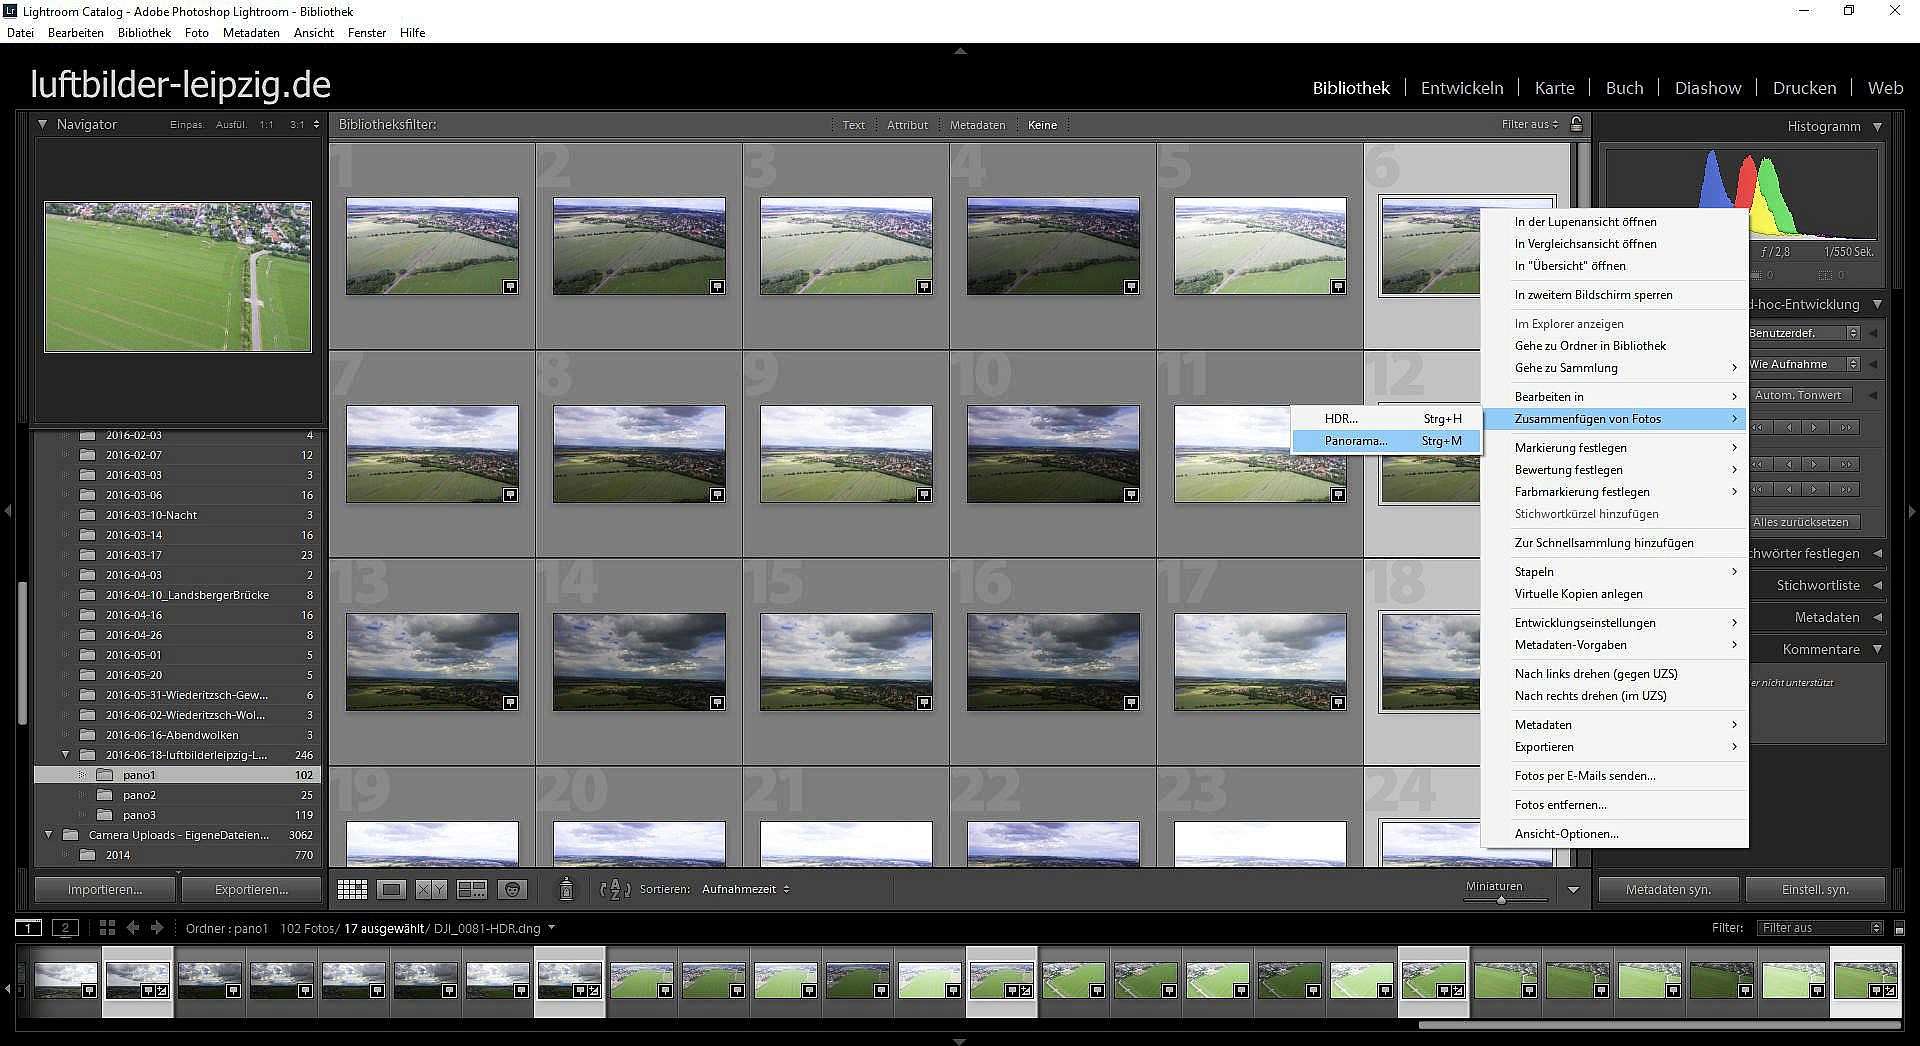Open people face view icon
The height and width of the screenshot is (1046, 1920).
[512, 889]
